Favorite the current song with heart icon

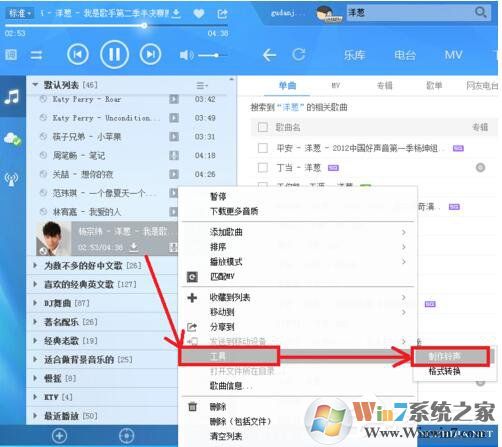[x=199, y=13]
